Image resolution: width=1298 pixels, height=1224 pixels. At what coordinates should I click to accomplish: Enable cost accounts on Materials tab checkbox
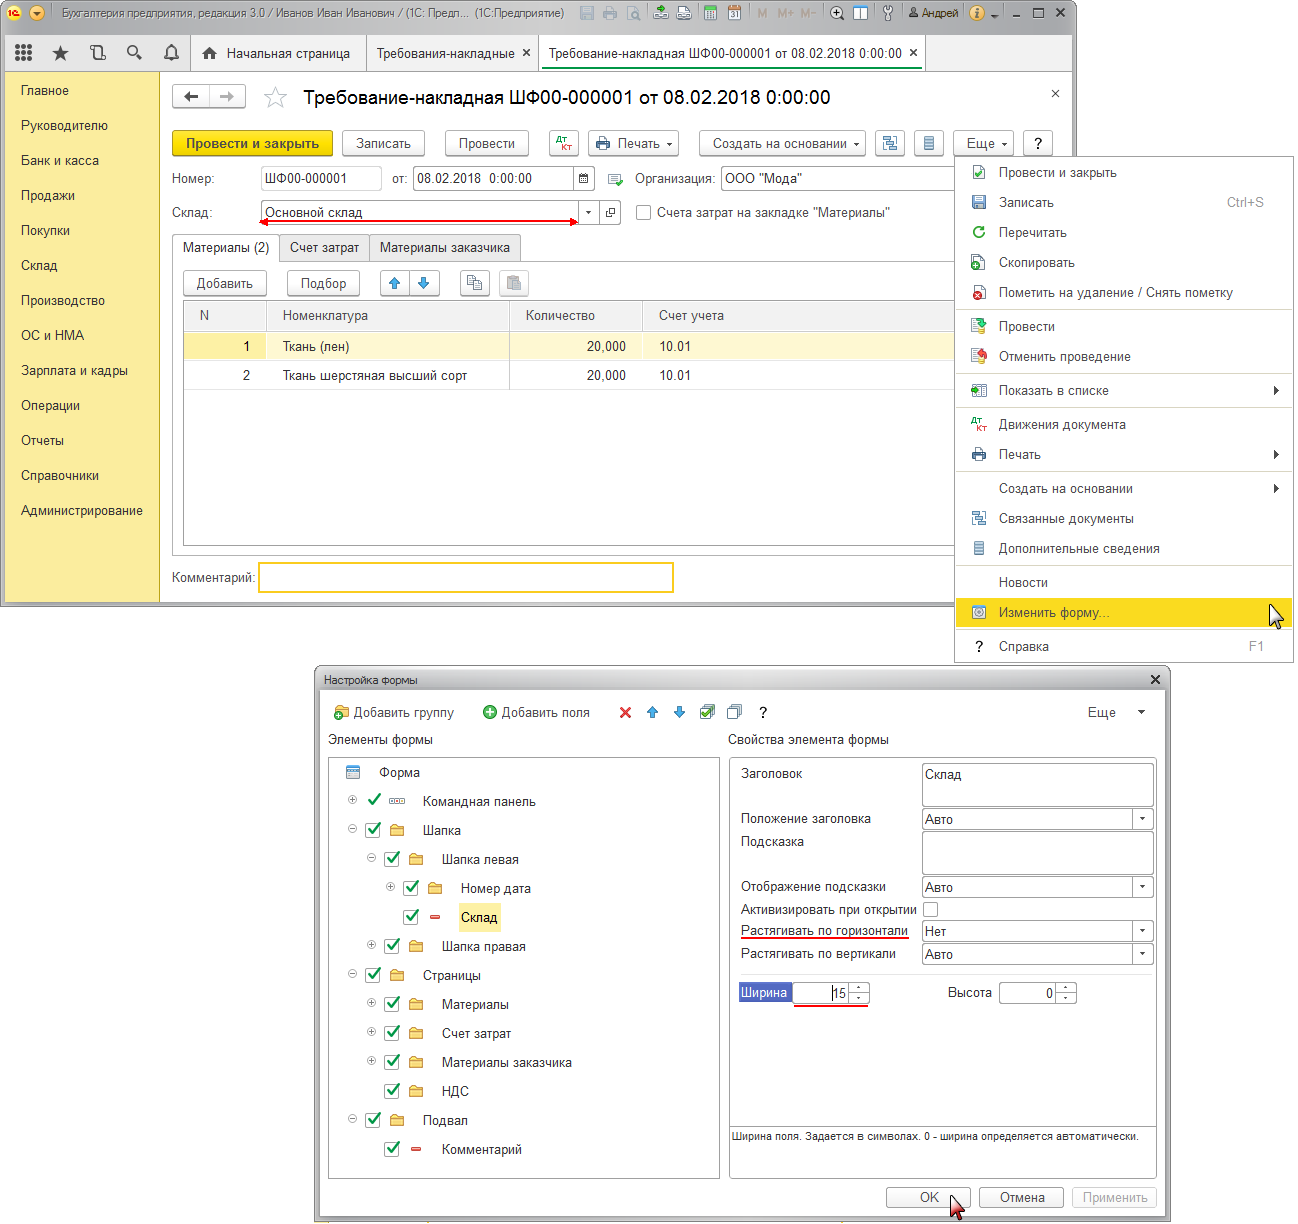(x=644, y=212)
